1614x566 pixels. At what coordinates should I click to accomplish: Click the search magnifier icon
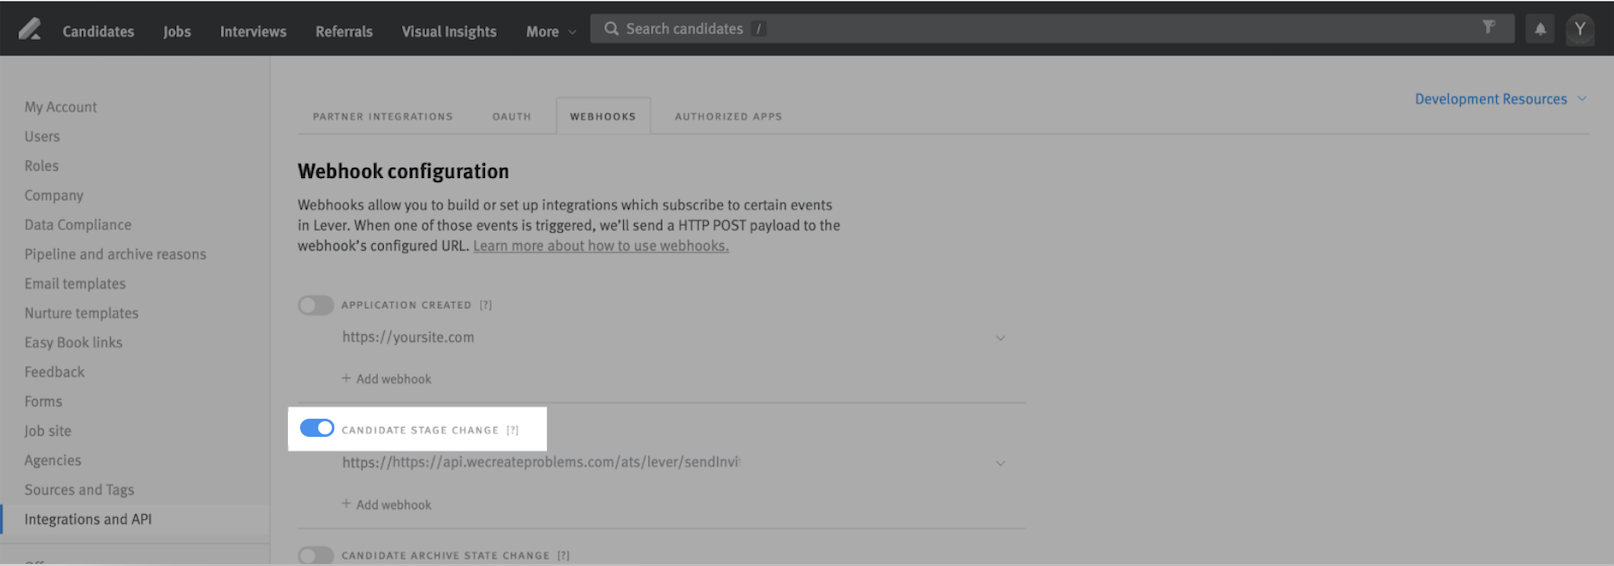(x=611, y=29)
